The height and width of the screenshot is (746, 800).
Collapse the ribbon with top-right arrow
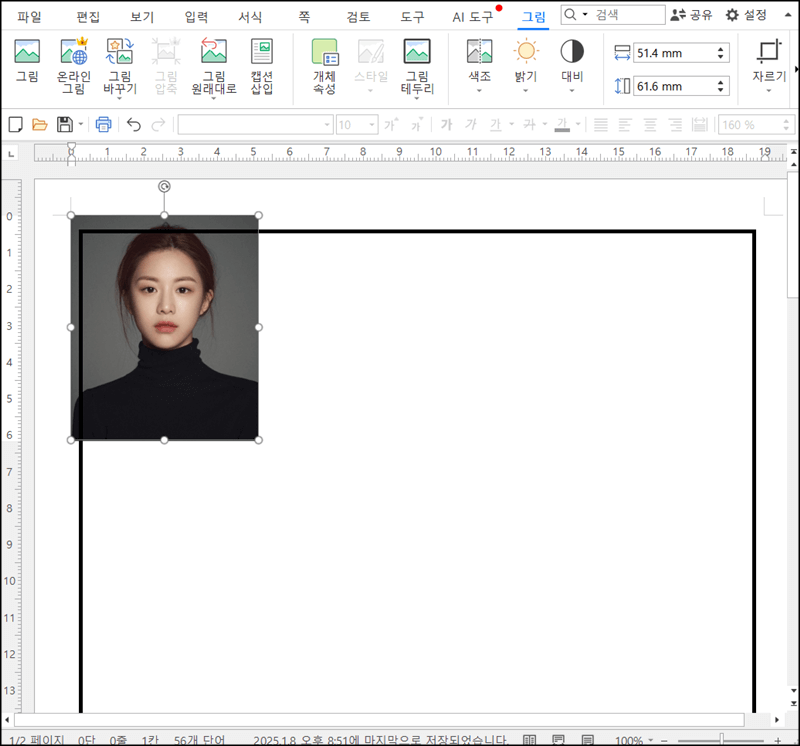788,15
